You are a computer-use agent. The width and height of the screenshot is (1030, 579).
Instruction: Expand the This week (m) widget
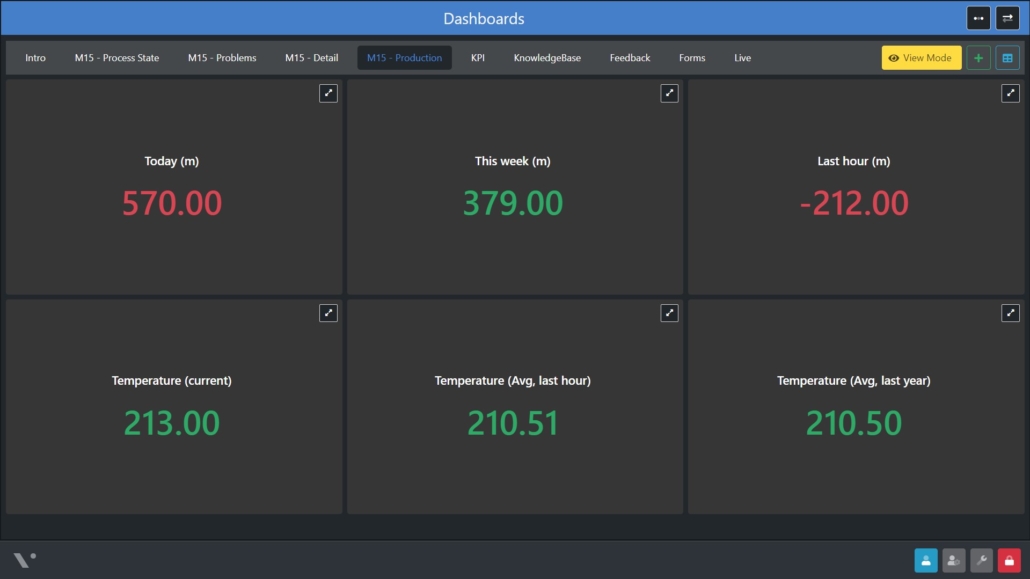669,93
